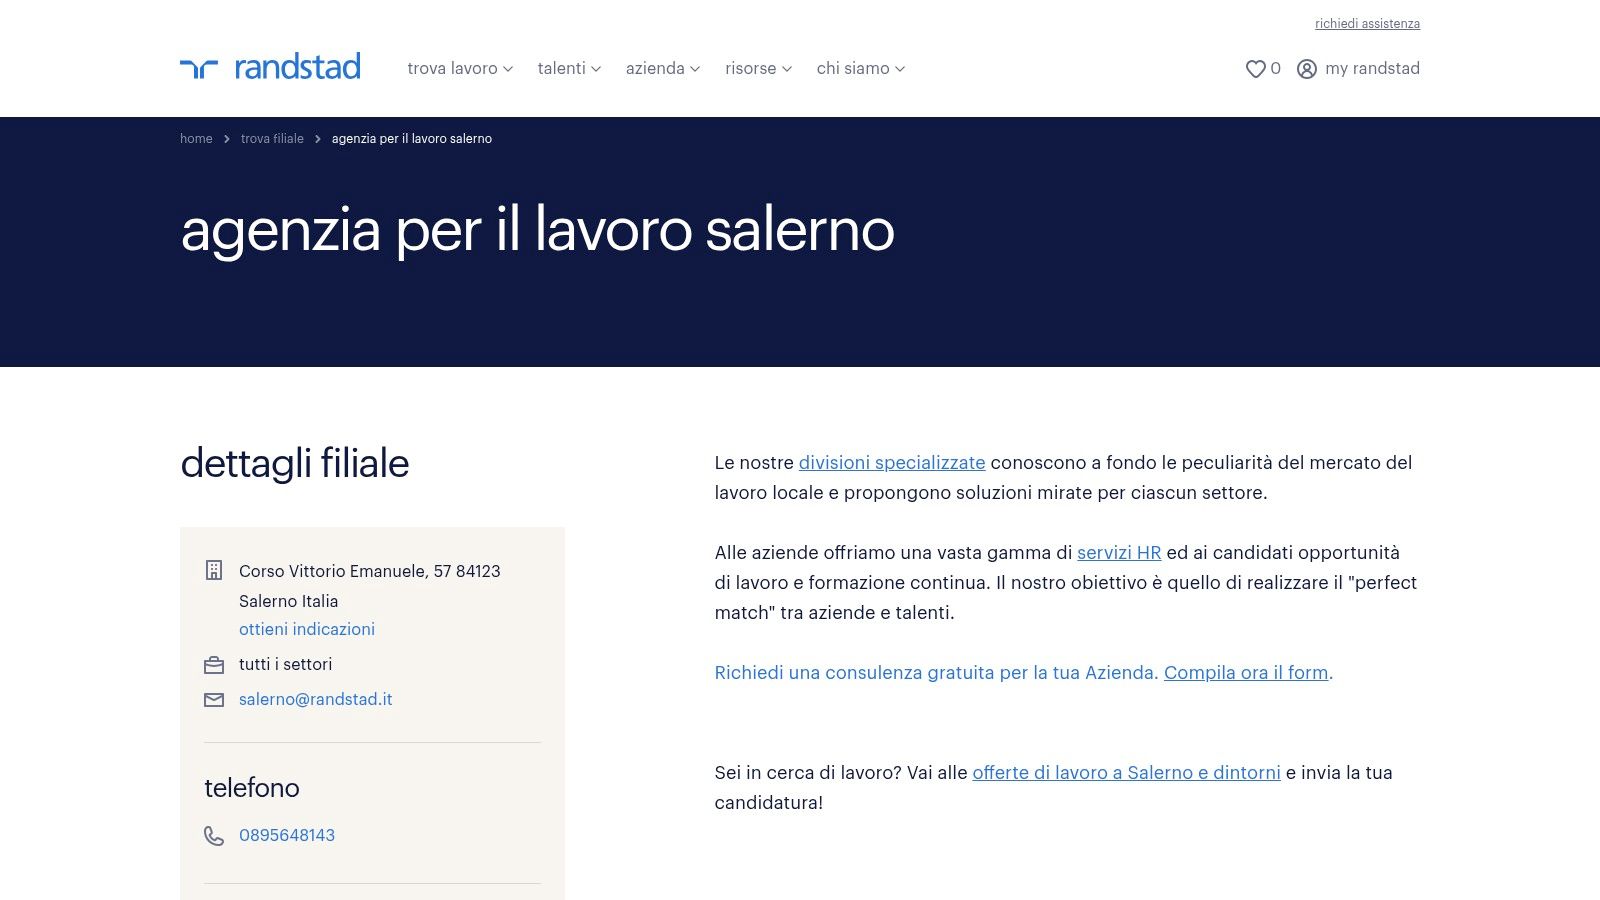This screenshot has height=900, width=1600.
Task: Click breadcrumb chevron after home
Action: (x=227, y=139)
